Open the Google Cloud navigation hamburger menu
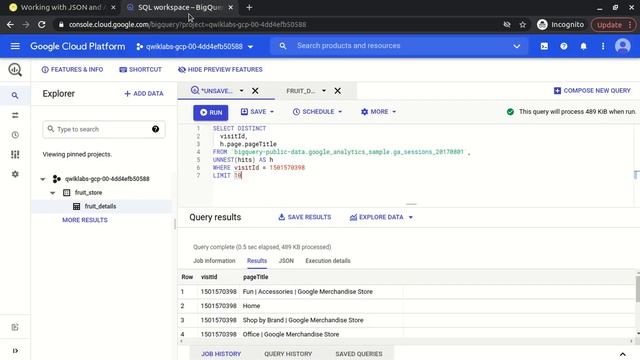The image size is (640, 360). [15, 46]
